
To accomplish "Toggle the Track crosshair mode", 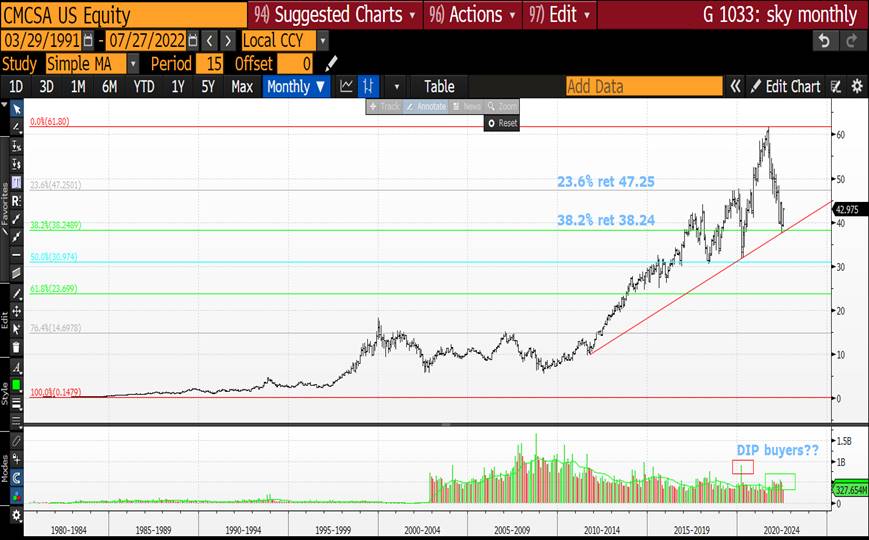I will click(384, 106).
